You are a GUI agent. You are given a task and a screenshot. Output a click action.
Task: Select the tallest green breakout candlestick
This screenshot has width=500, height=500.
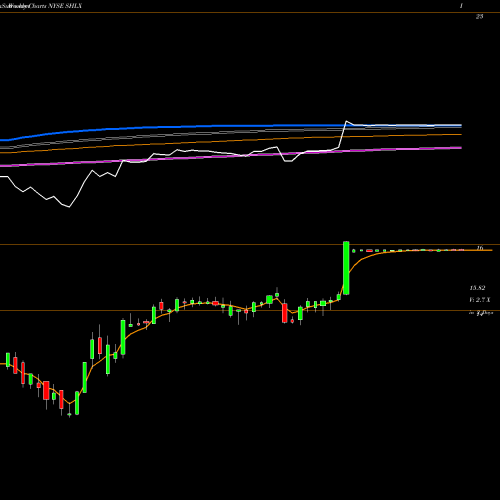tap(346, 268)
